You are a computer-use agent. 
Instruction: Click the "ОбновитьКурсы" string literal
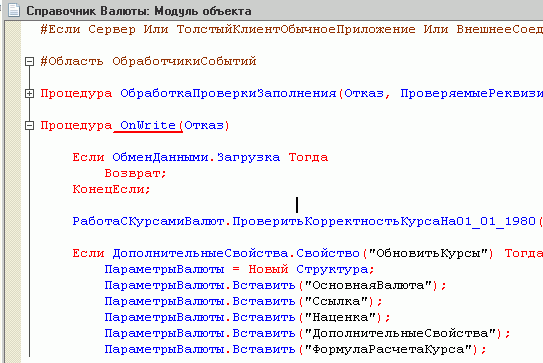428,254
